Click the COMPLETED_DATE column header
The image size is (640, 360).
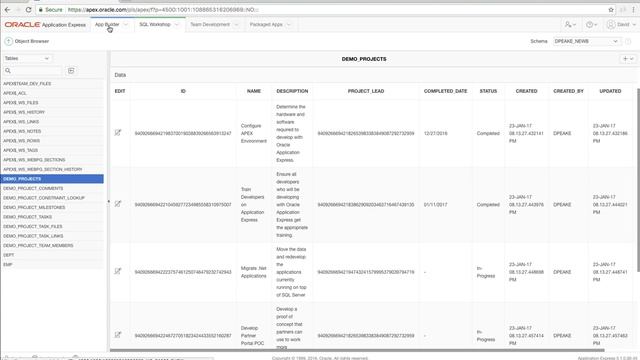coord(445,91)
